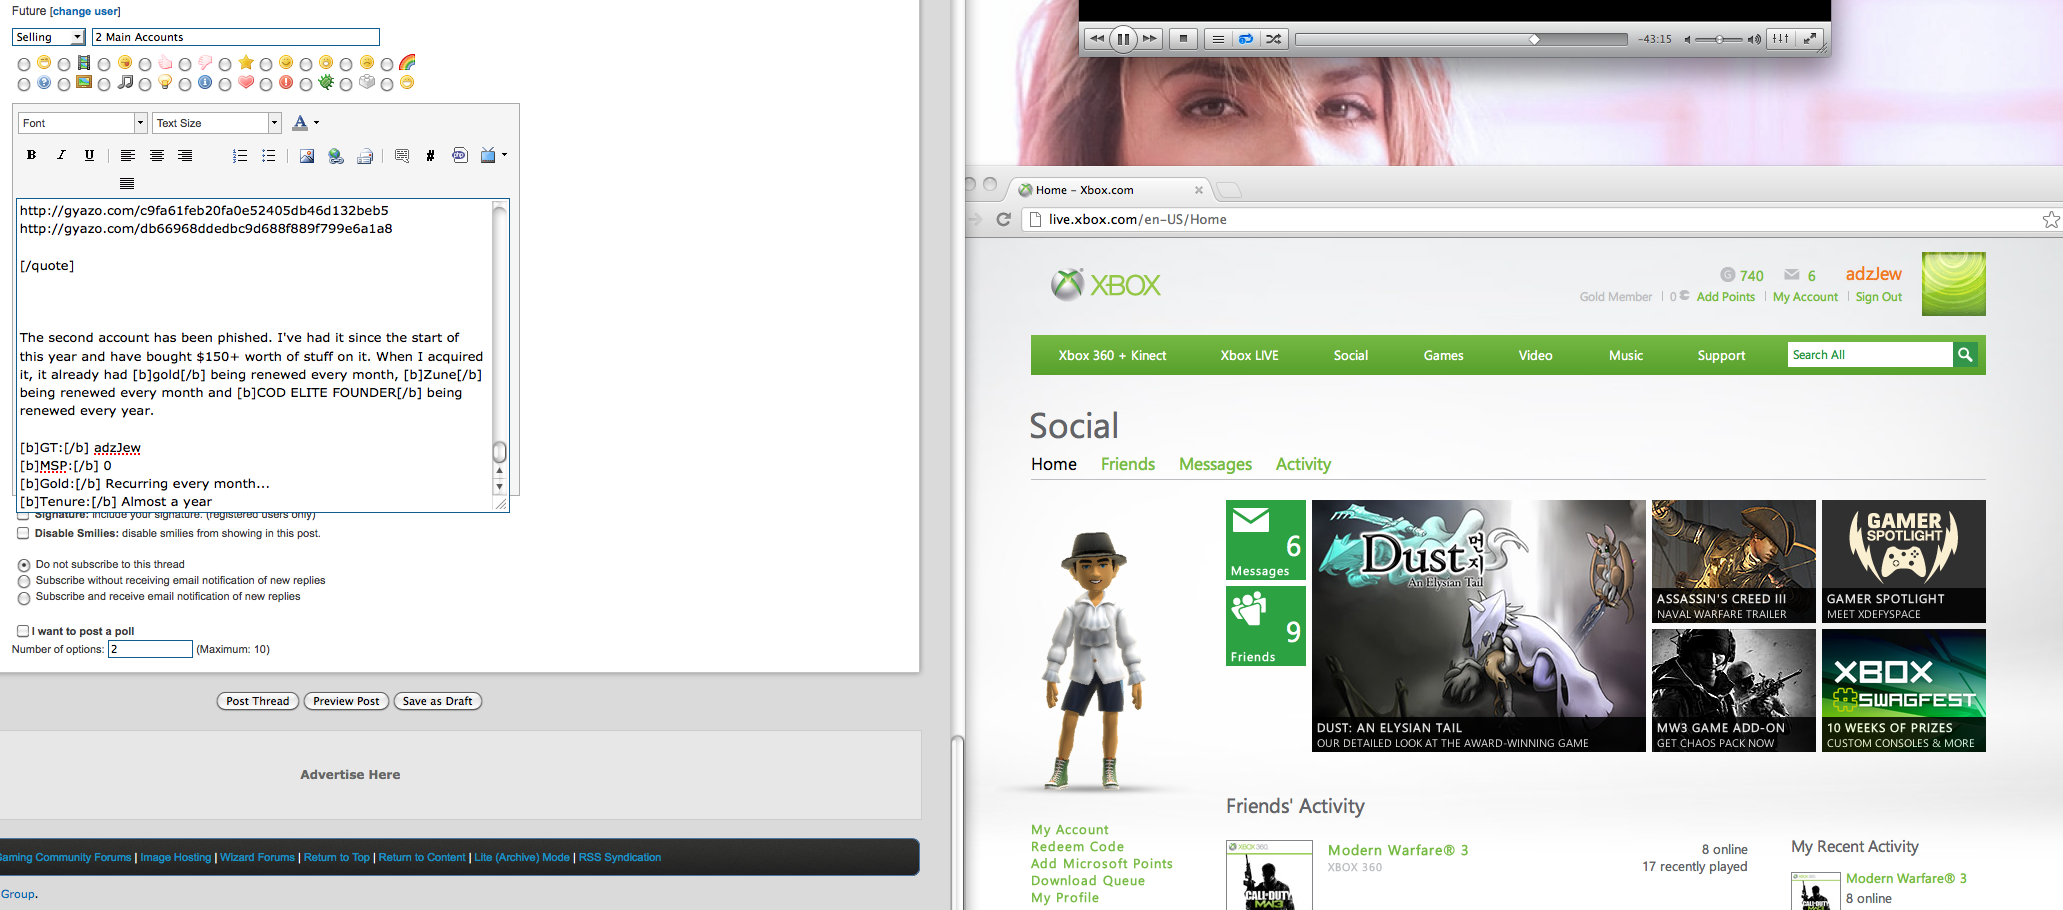Viewport: 2063px width, 910px height.
Task: Open the Text Size dropdown
Action: point(217,123)
